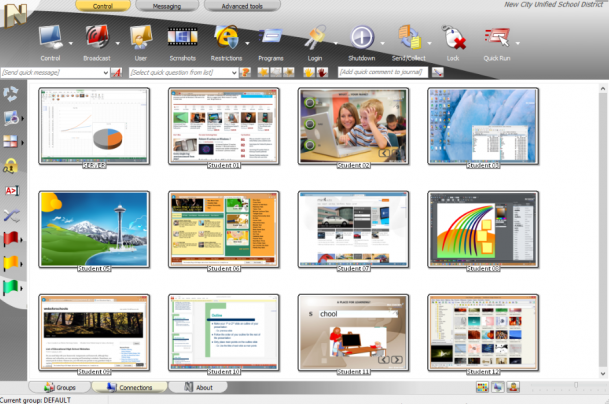
Task: Click the red A> text sidebar icon
Action: (12, 191)
